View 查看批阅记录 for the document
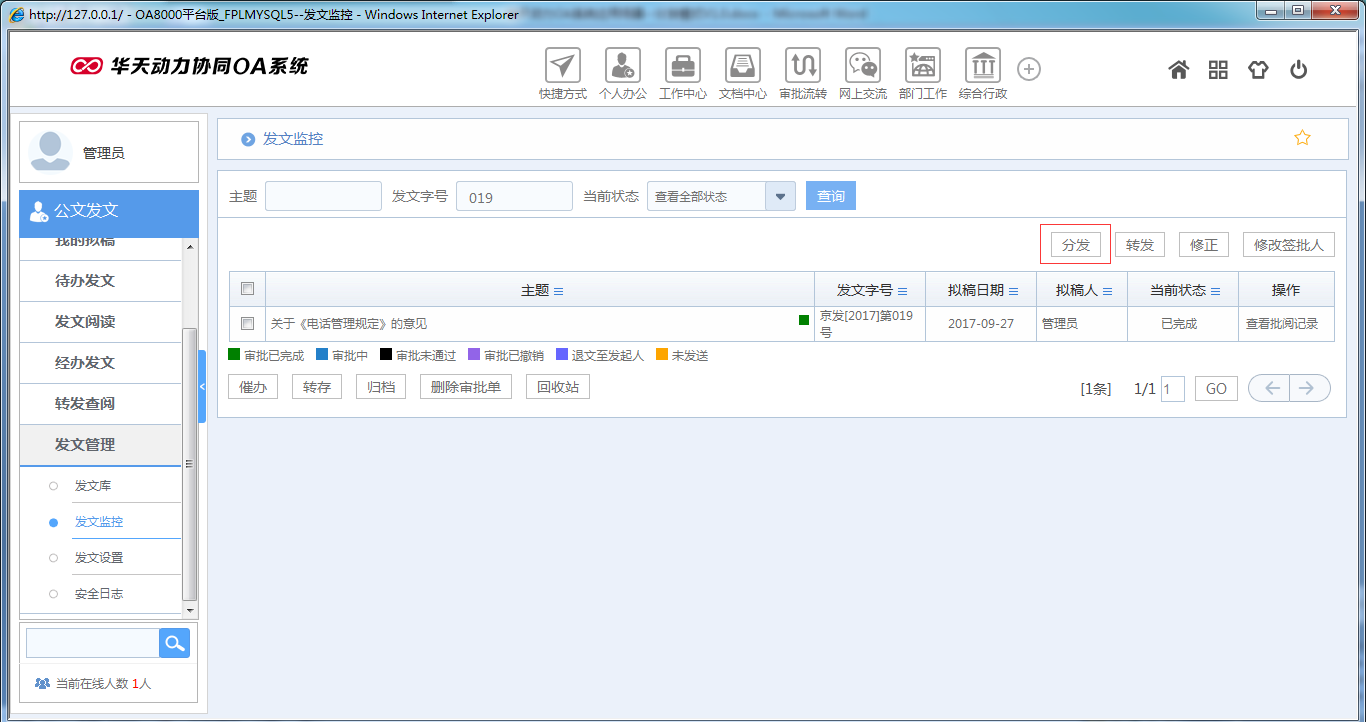The height and width of the screenshot is (722, 1366). coord(1287,323)
